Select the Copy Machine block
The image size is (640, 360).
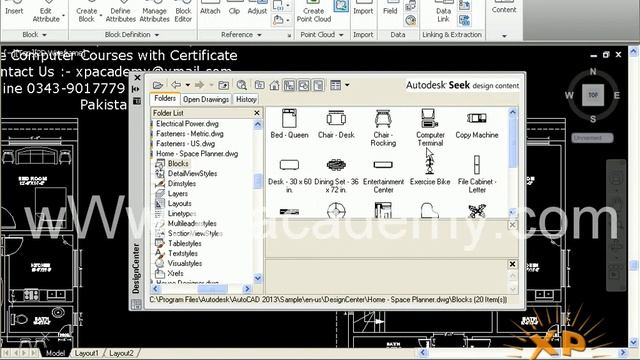477,123
